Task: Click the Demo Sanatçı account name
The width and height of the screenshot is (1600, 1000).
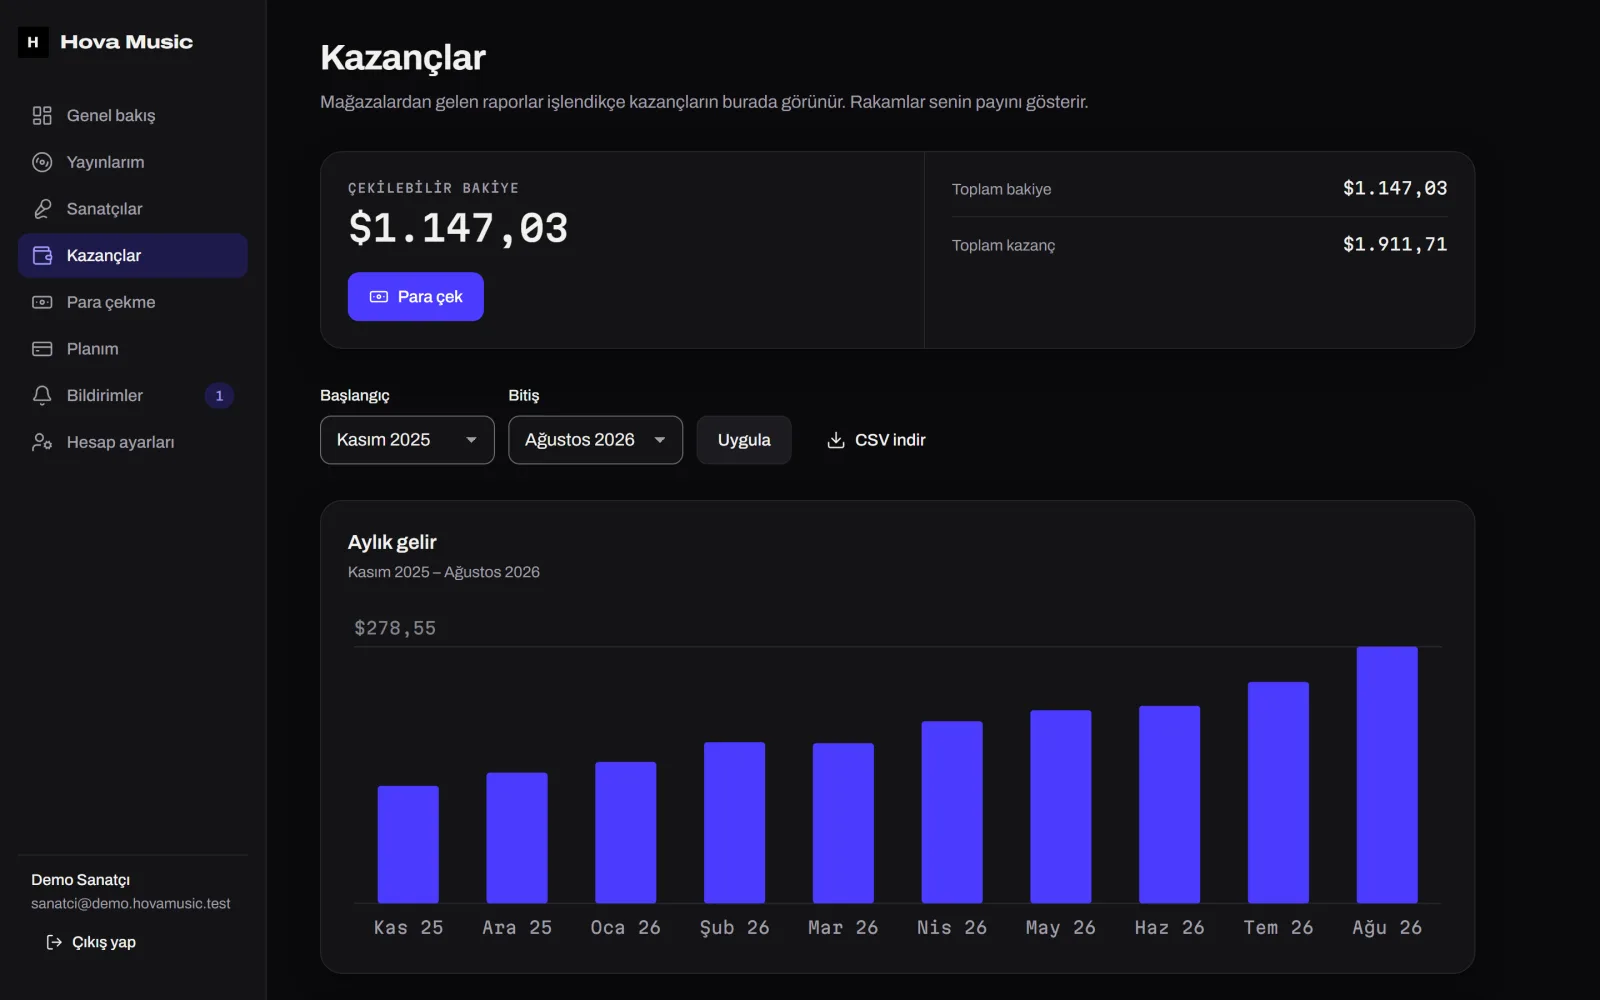Action: coord(81,880)
